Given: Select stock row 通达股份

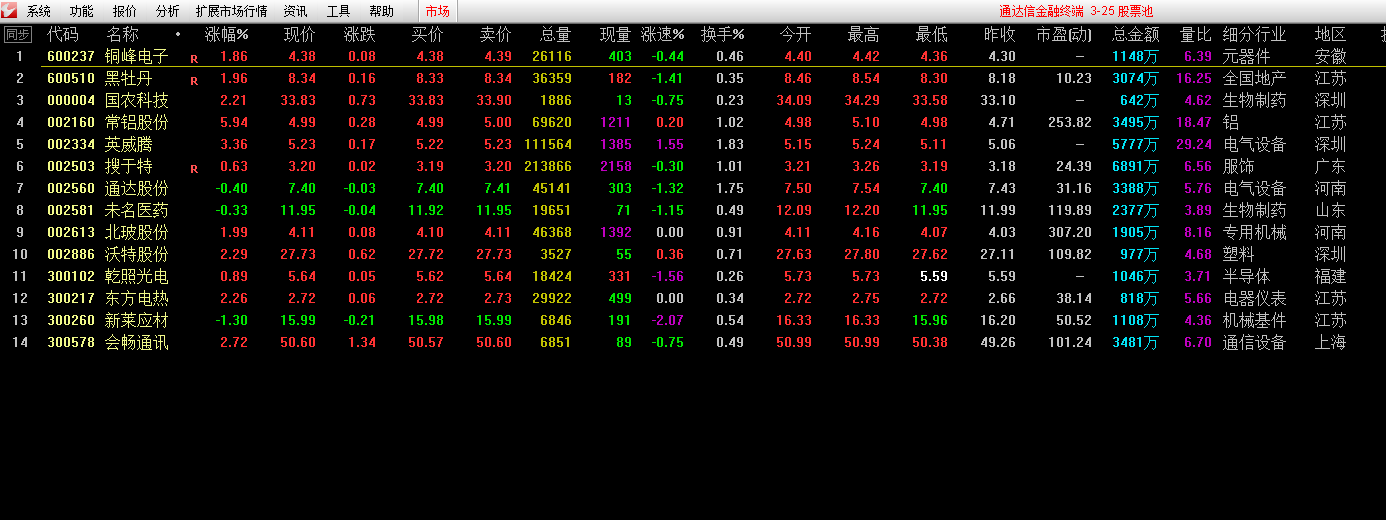Looking at the screenshot, I should 693,188.
